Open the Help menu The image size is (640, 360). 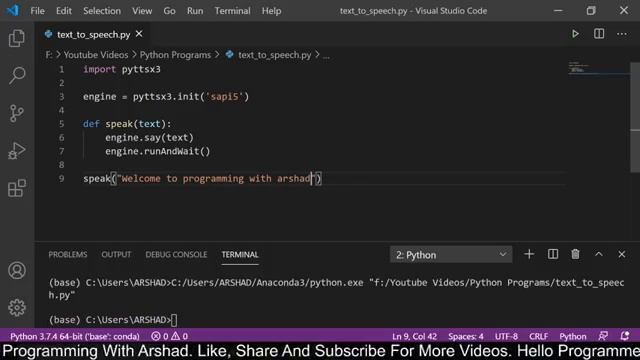click(271, 11)
